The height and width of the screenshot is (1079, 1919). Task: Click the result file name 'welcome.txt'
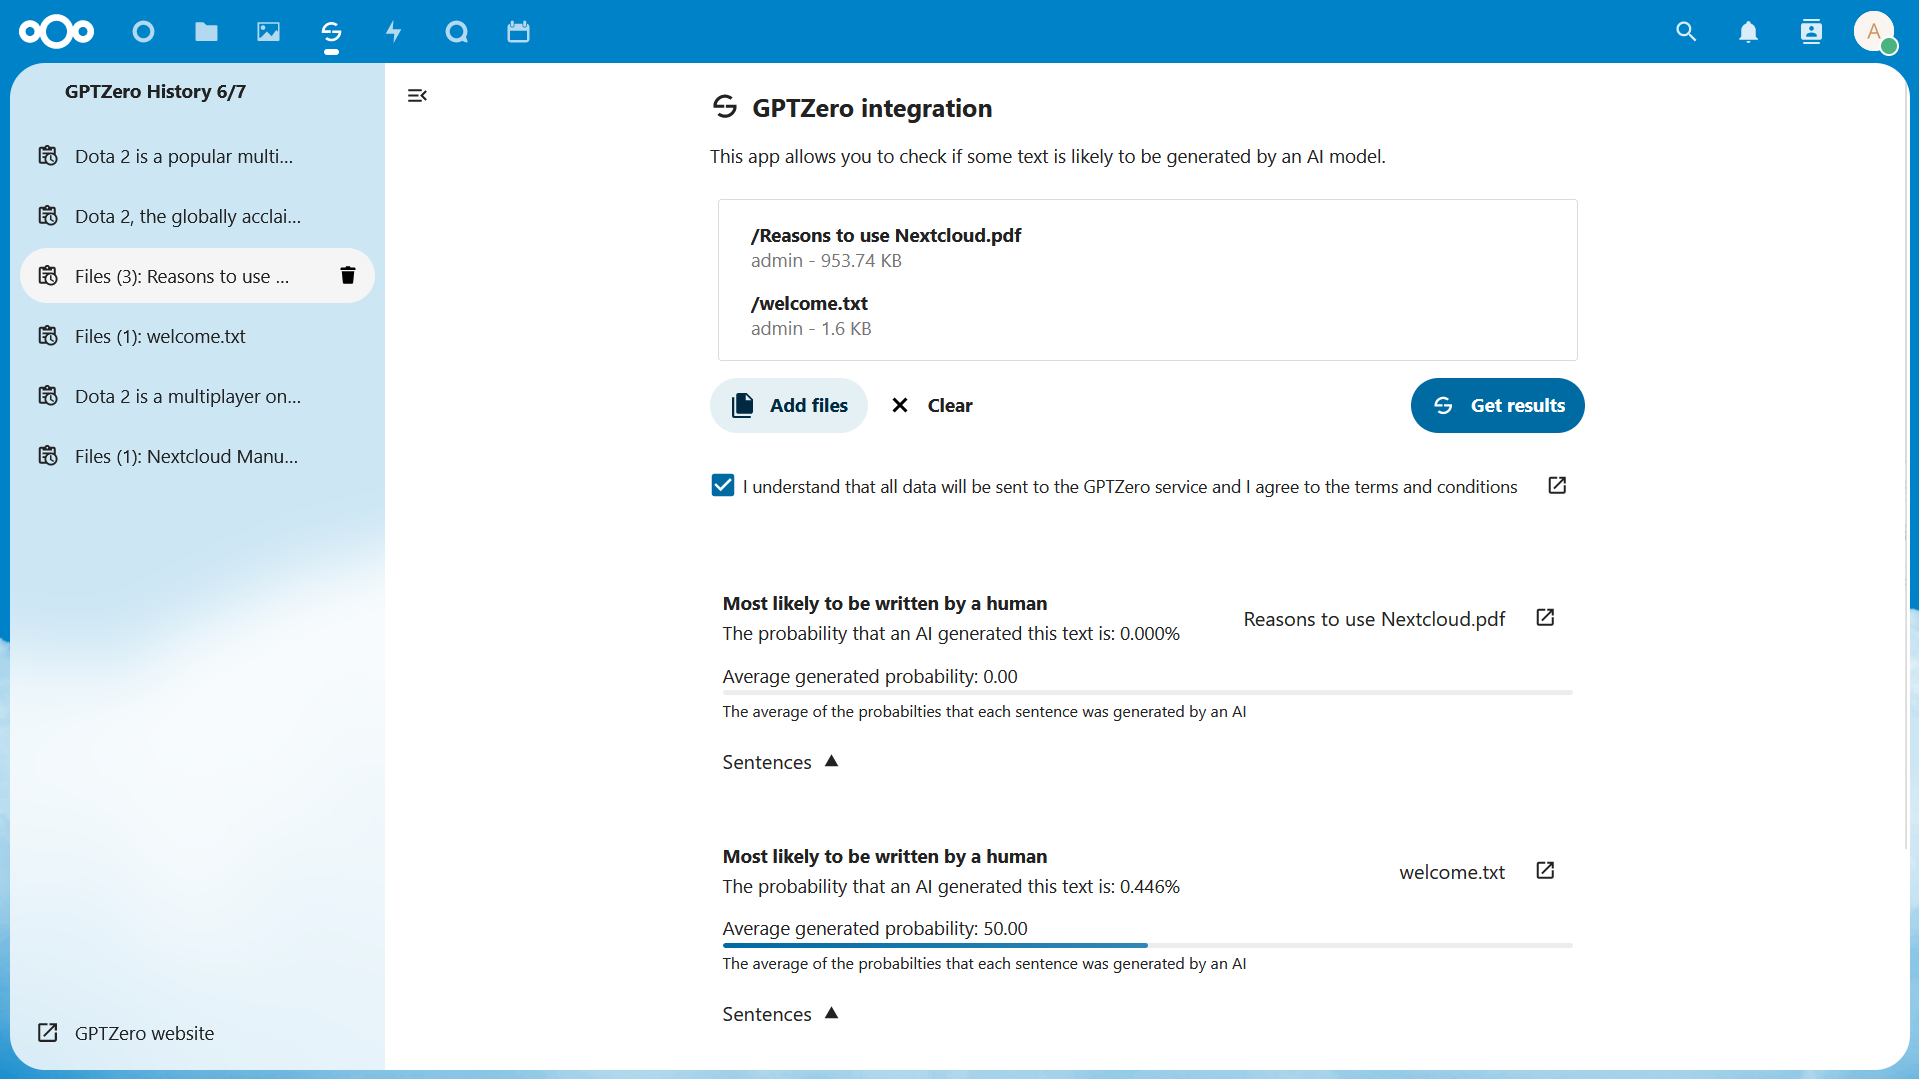(1452, 872)
